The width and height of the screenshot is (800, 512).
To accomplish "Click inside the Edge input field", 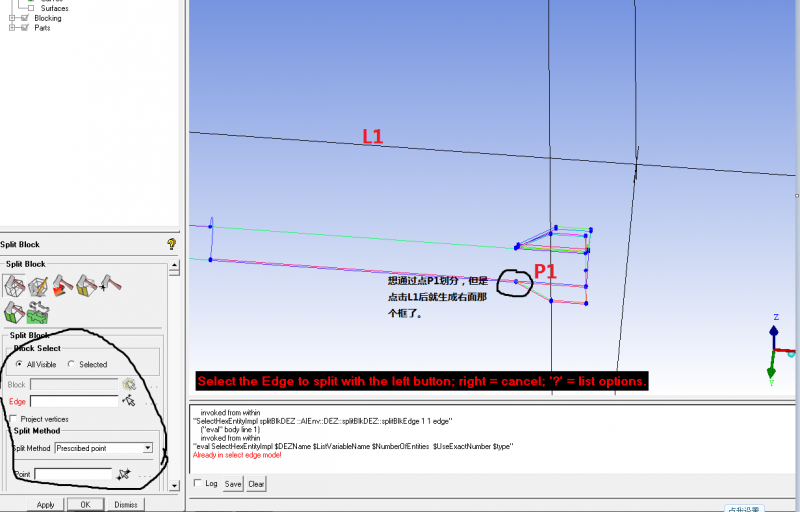I will (x=74, y=401).
